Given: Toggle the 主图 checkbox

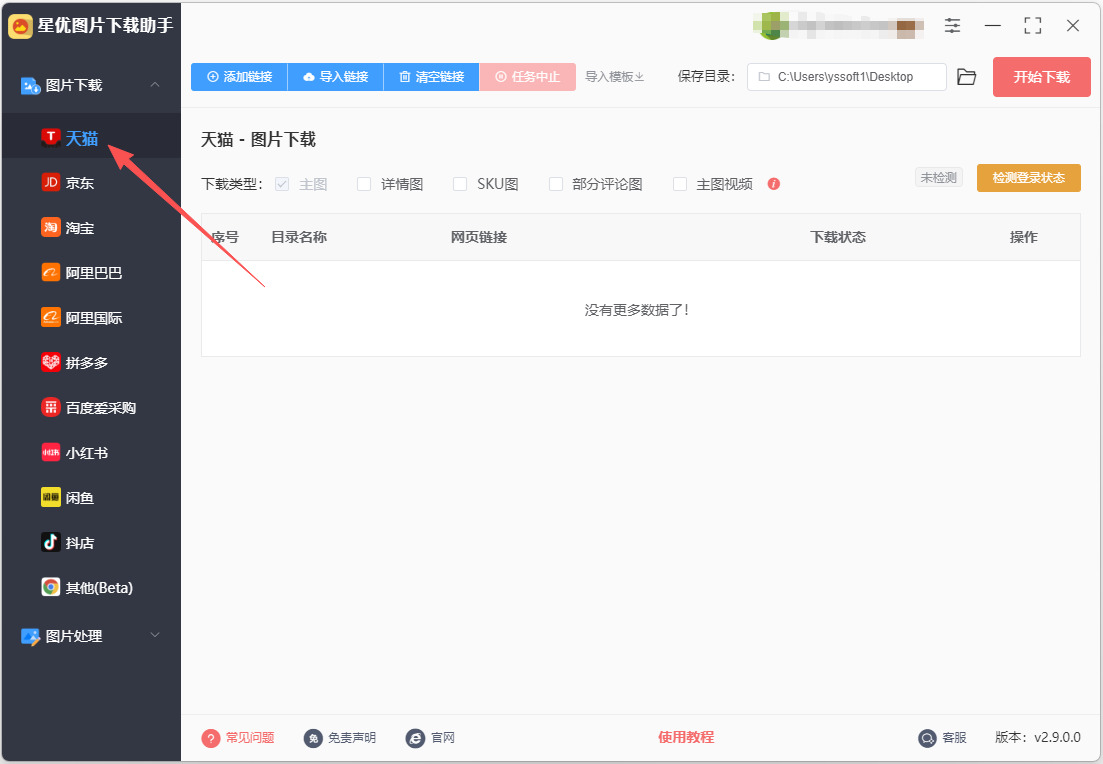Looking at the screenshot, I should [x=282, y=184].
